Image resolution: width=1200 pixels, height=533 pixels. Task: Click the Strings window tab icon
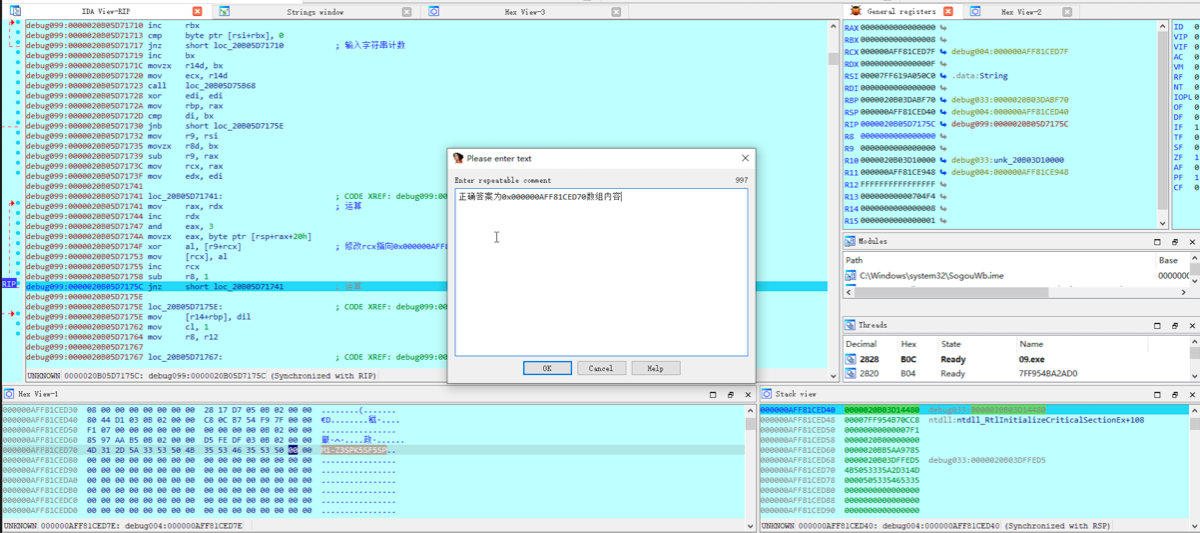point(223,12)
